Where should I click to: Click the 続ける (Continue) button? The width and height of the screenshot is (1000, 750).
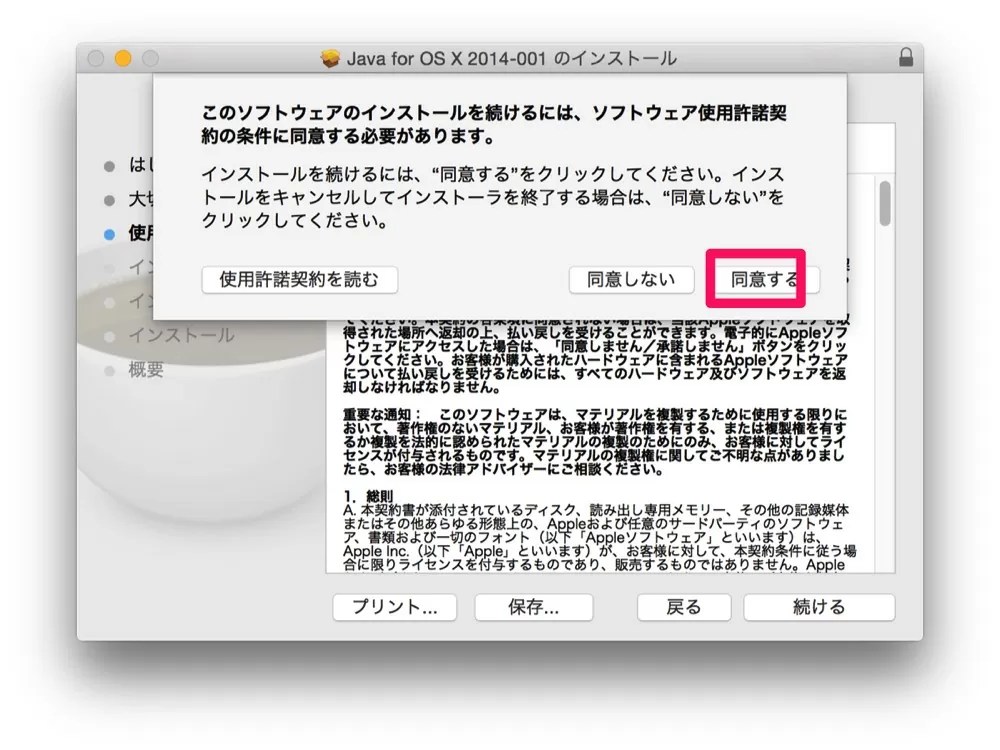pos(819,607)
